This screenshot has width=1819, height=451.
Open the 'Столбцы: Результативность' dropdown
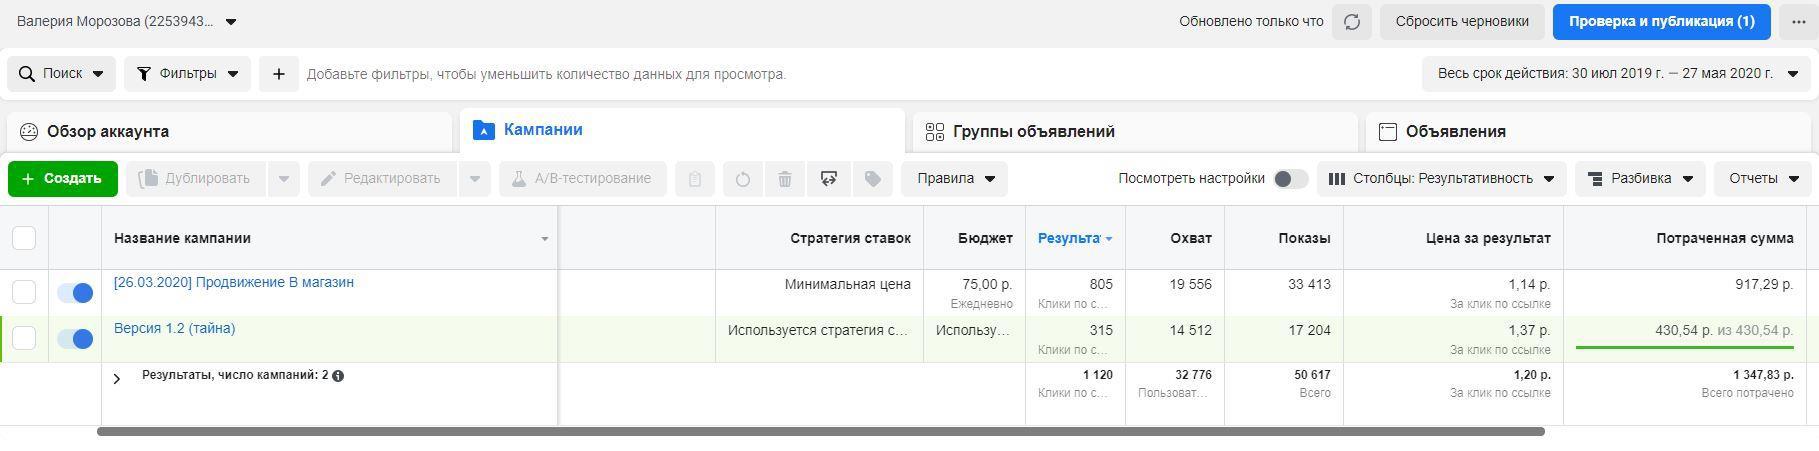pos(1441,179)
